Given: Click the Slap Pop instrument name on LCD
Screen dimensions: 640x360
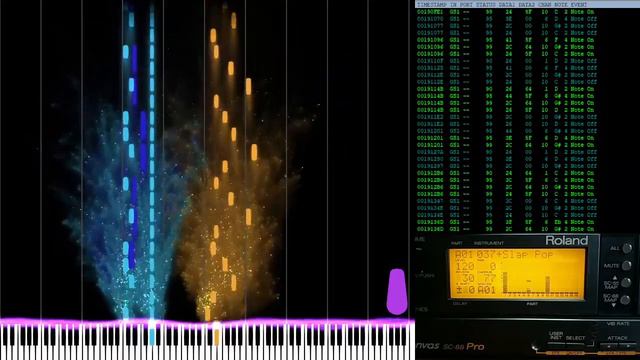Looking at the screenshot, I should click(x=528, y=255).
